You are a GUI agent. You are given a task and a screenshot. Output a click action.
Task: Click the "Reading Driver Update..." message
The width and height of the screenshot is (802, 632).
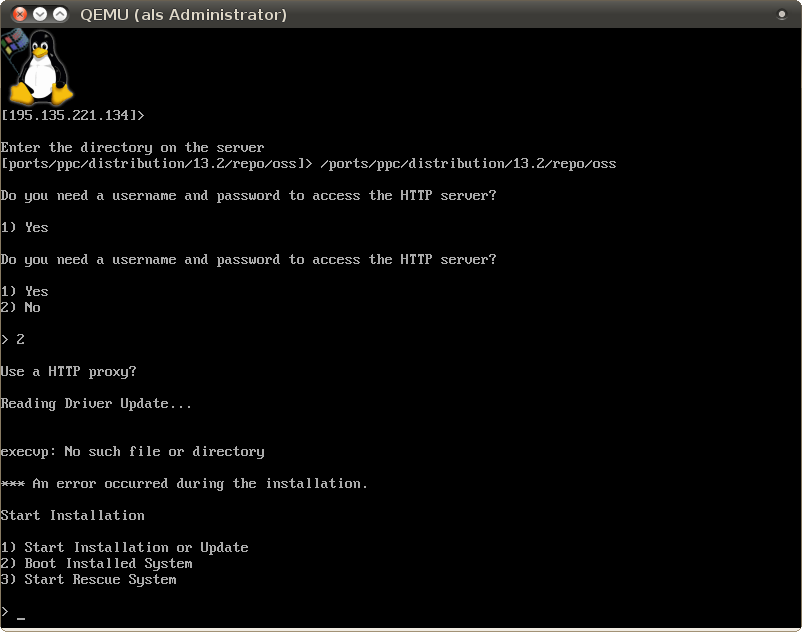pyautogui.click(x=96, y=403)
